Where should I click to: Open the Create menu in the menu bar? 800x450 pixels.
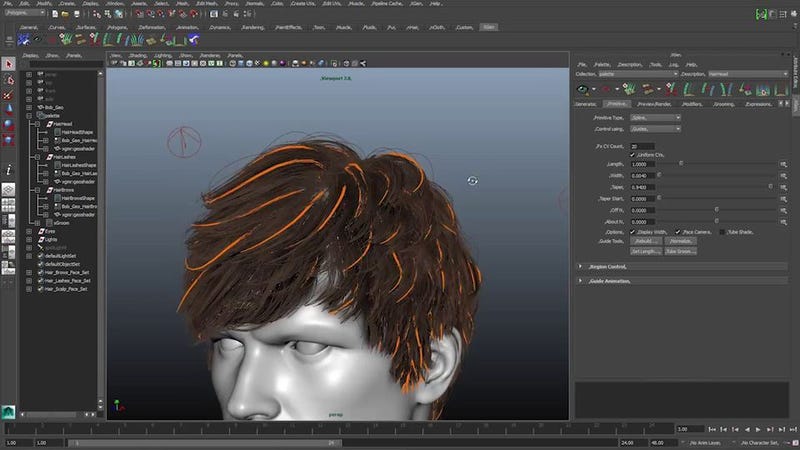(x=67, y=4)
